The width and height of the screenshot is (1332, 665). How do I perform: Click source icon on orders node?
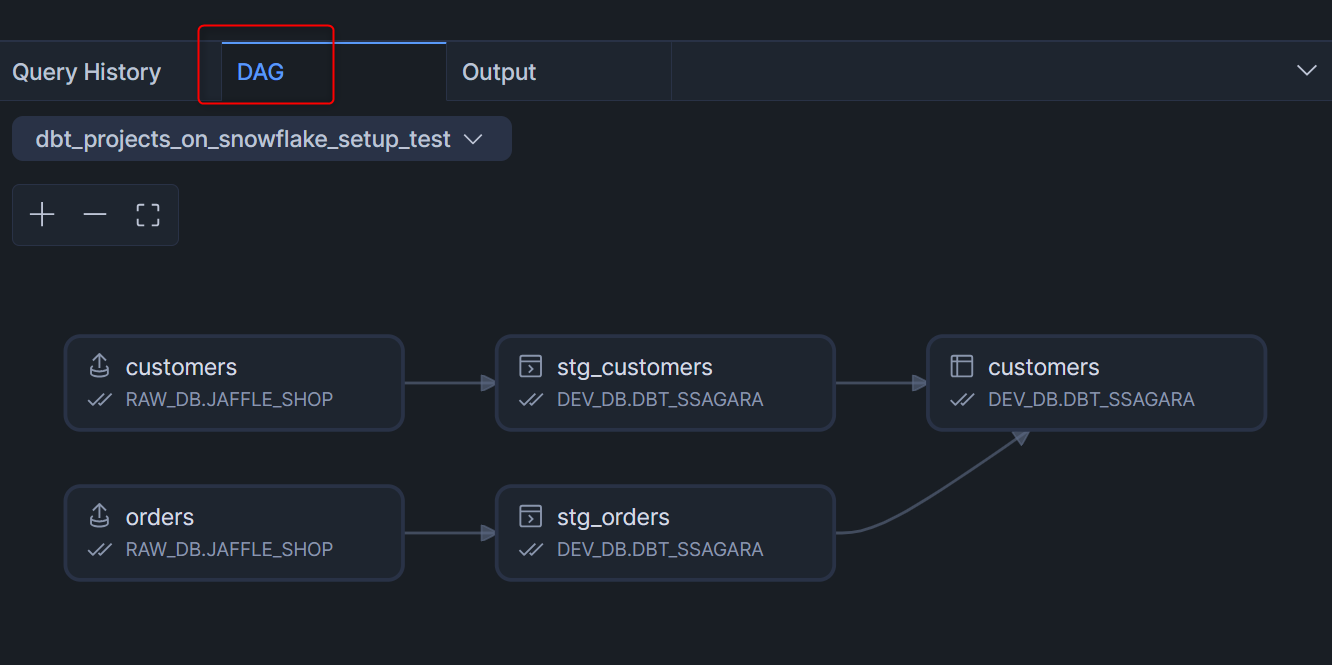(x=99, y=516)
